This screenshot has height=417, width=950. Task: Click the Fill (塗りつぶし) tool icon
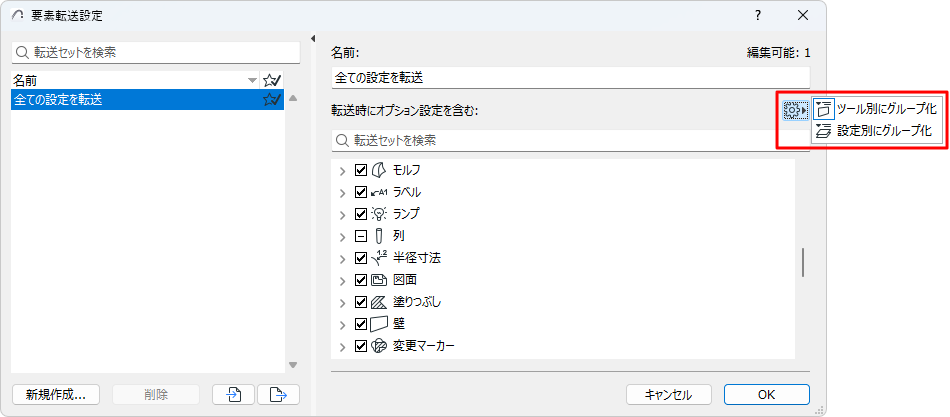(378, 302)
